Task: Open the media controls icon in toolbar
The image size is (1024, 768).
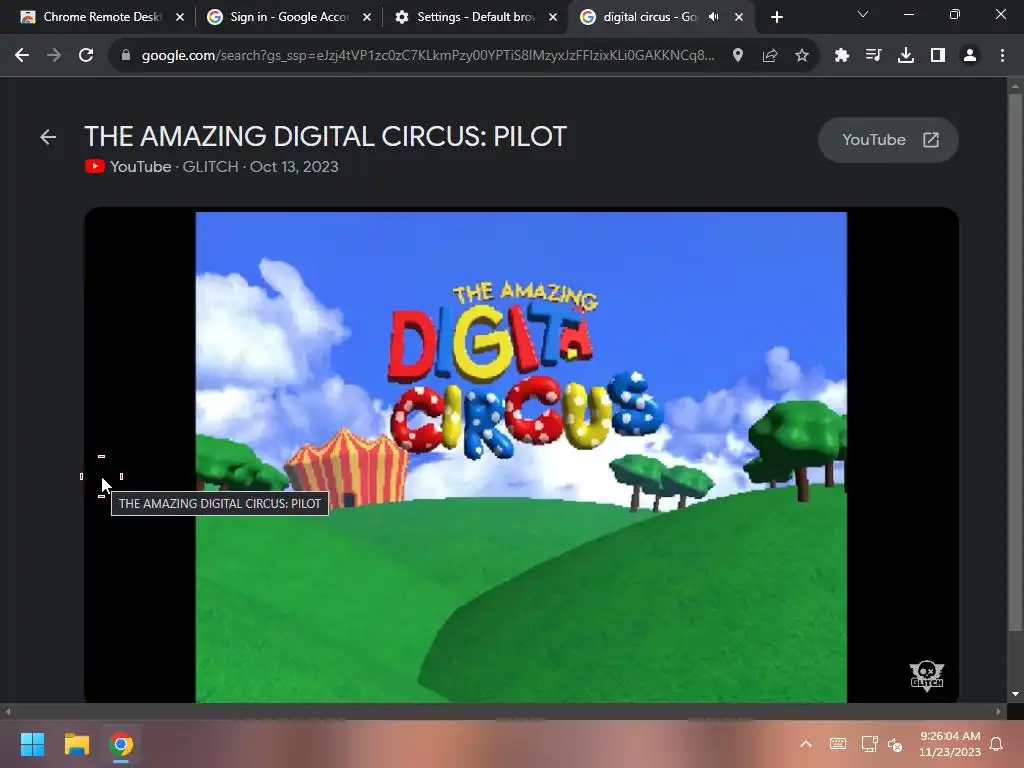Action: click(x=873, y=56)
